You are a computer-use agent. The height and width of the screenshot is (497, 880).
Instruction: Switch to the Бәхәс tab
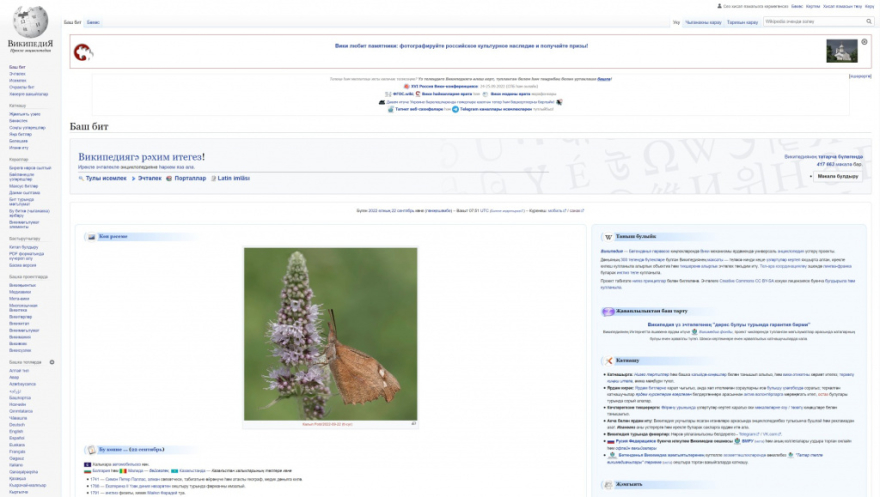(x=93, y=21)
